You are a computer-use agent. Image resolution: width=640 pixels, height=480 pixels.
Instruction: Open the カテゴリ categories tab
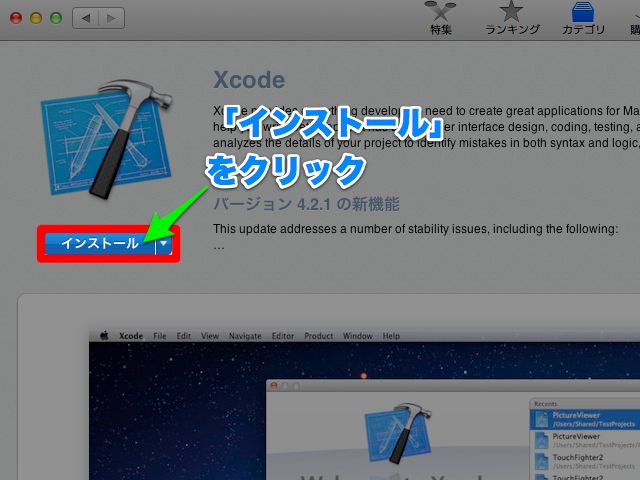click(x=583, y=18)
